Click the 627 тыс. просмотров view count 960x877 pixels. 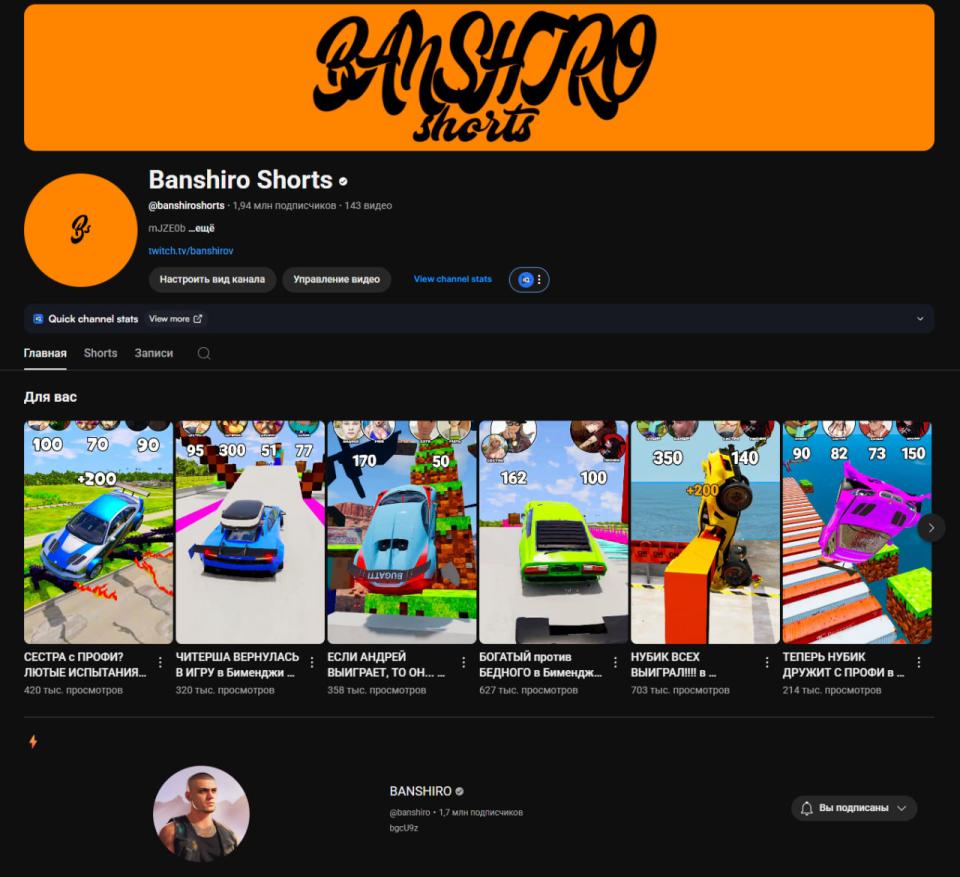pos(529,690)
